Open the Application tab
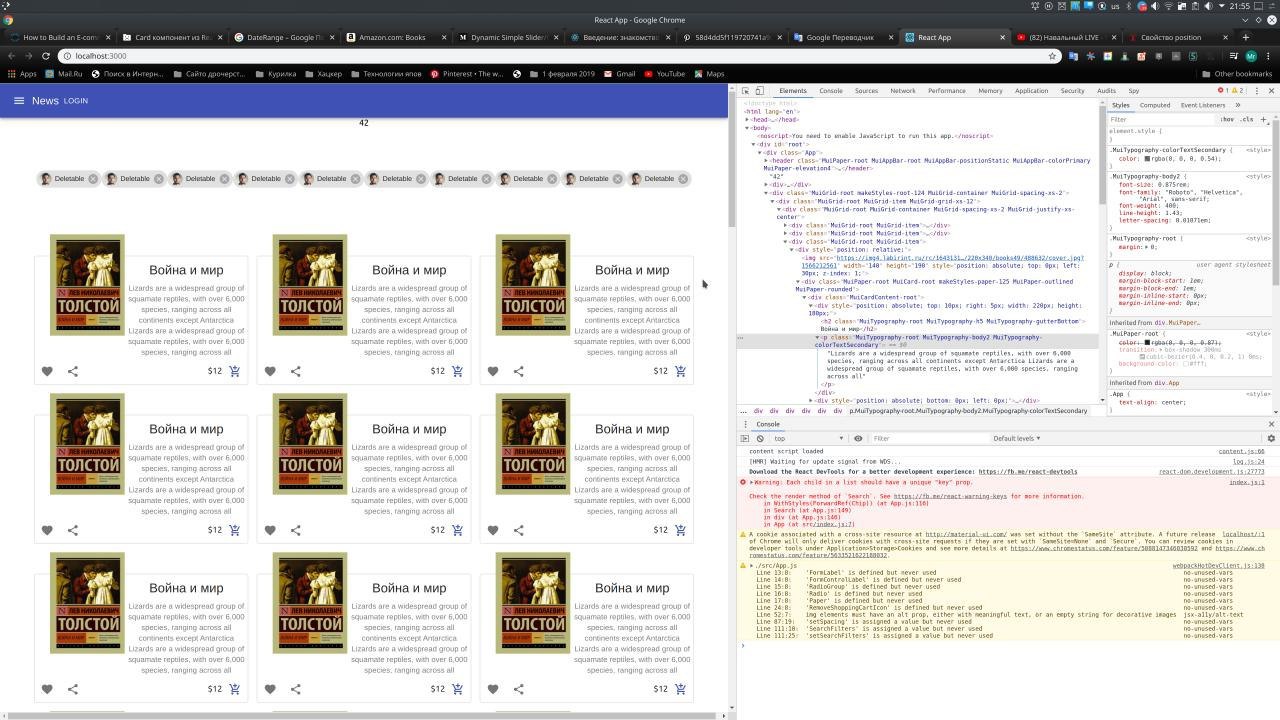The image size is (1280, 720). point(1031,91)
